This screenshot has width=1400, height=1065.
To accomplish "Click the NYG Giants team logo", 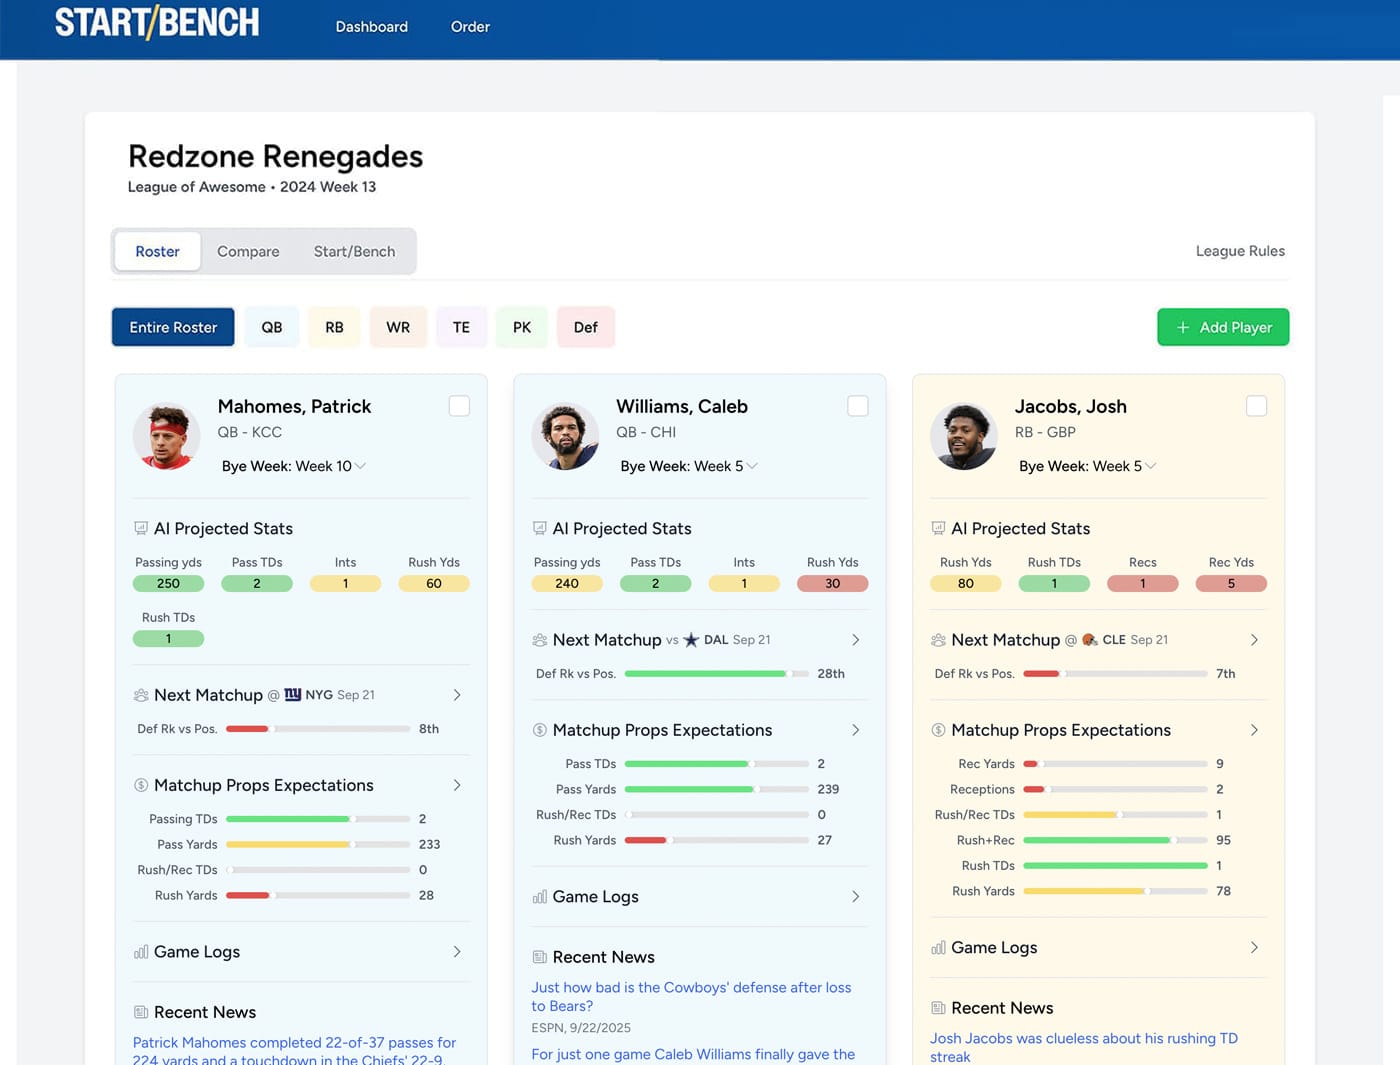I will tap(293, 694).
